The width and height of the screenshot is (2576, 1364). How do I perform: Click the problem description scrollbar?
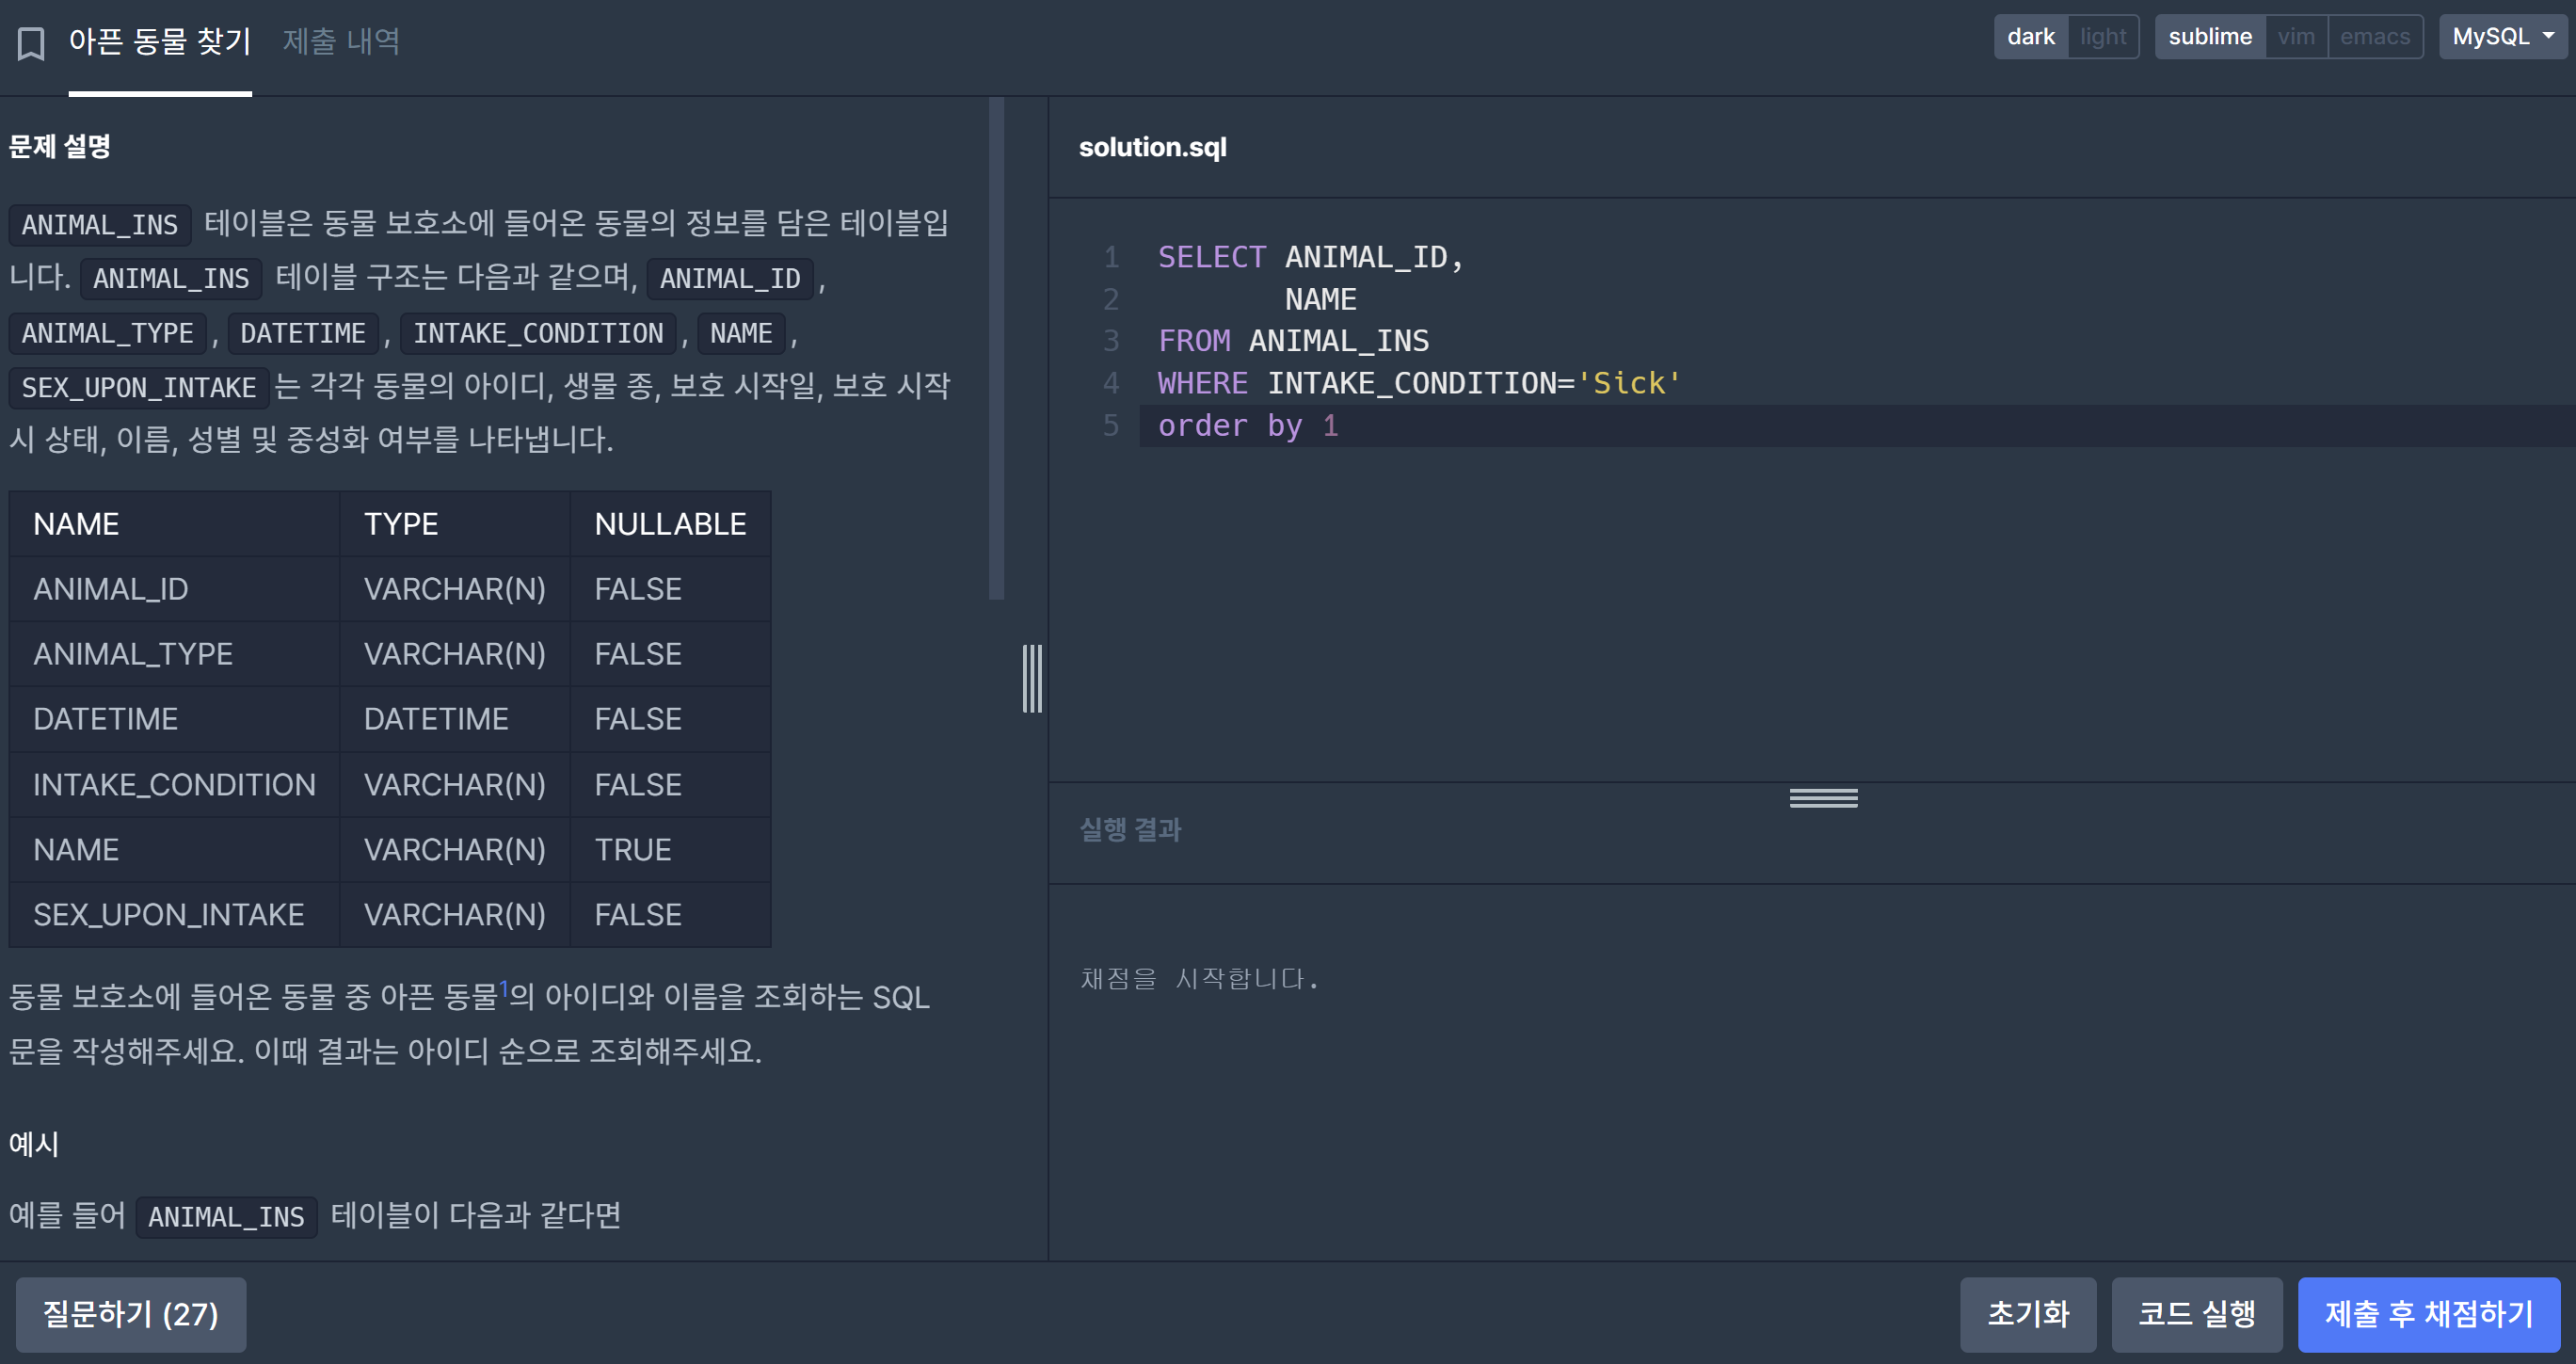[996, 350]
